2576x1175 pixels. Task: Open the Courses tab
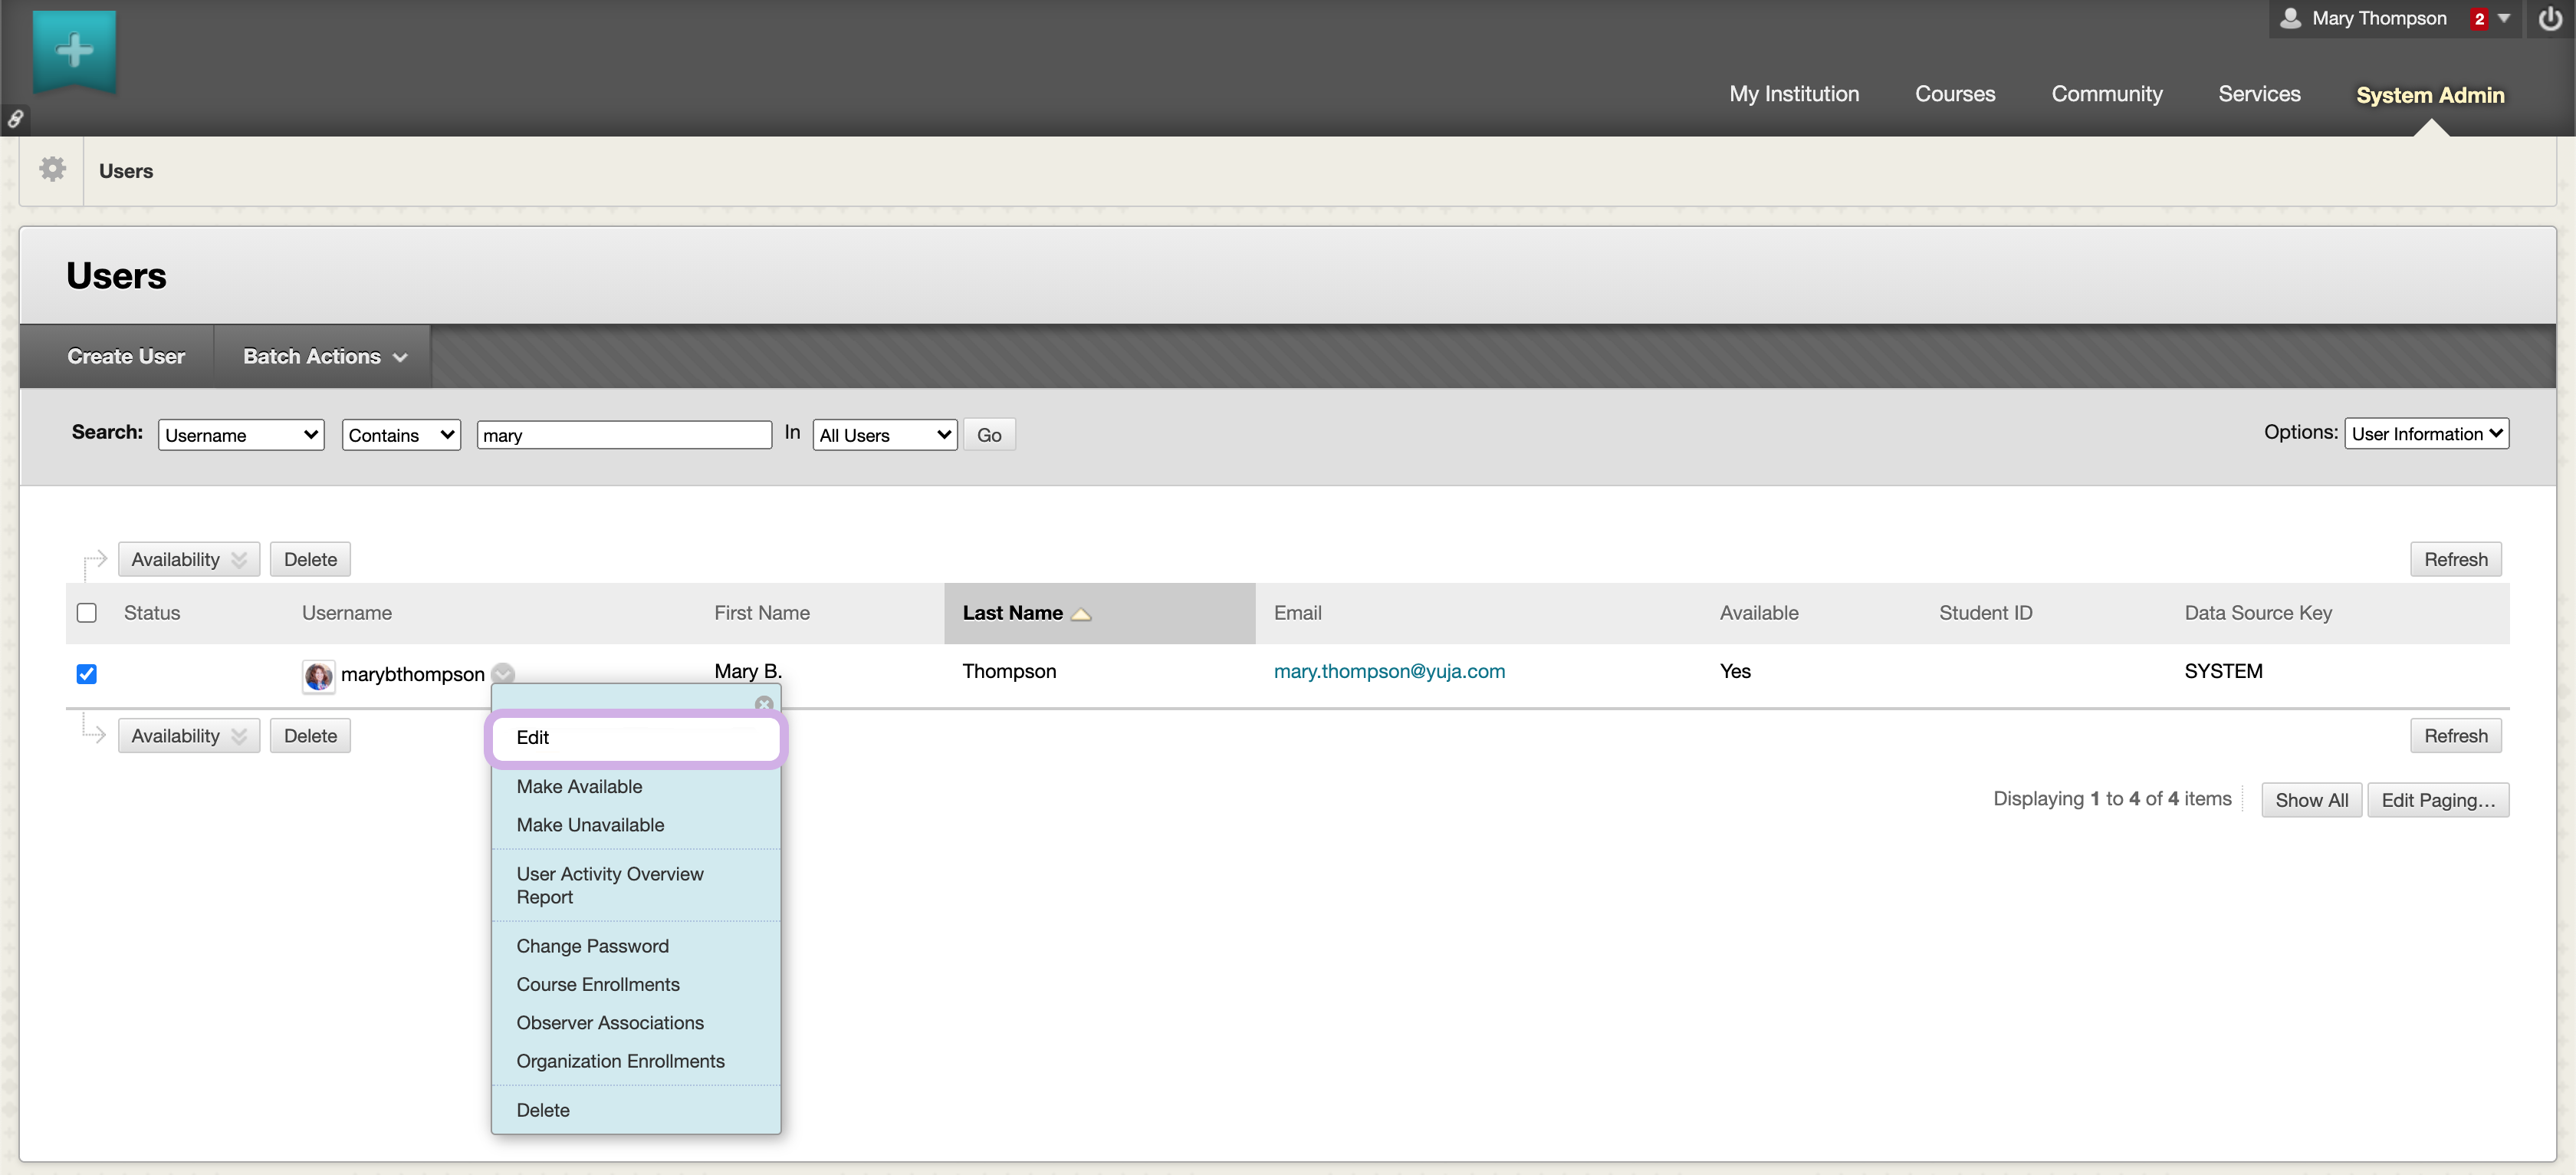pyautogui.click(x=1954, y=94)
